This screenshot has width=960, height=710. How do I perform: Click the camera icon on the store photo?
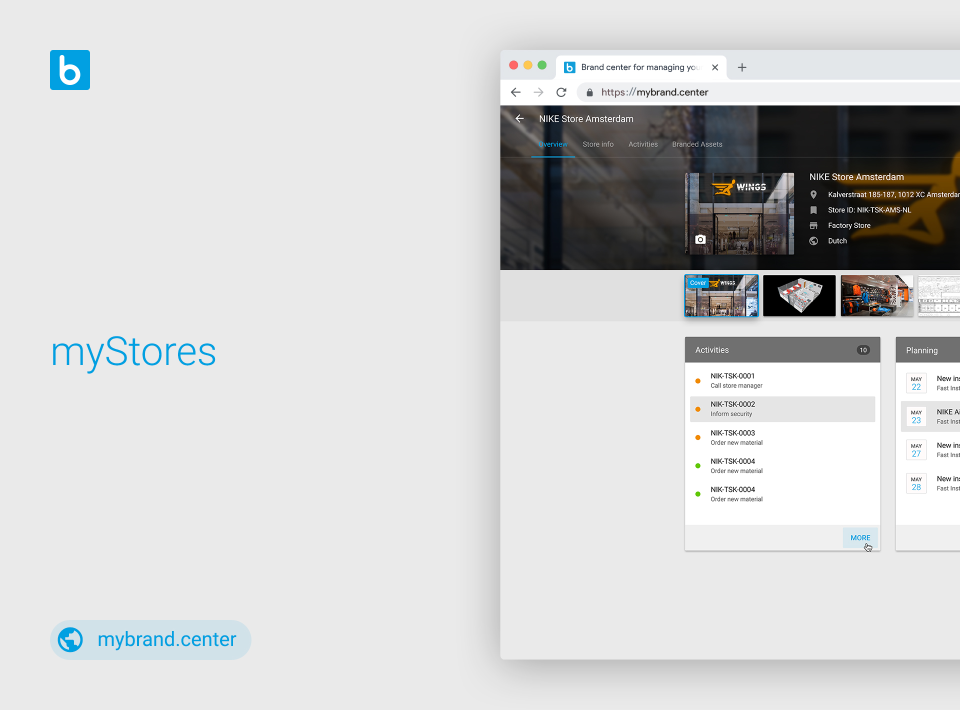pyautogui.click(x=699, y=239)
